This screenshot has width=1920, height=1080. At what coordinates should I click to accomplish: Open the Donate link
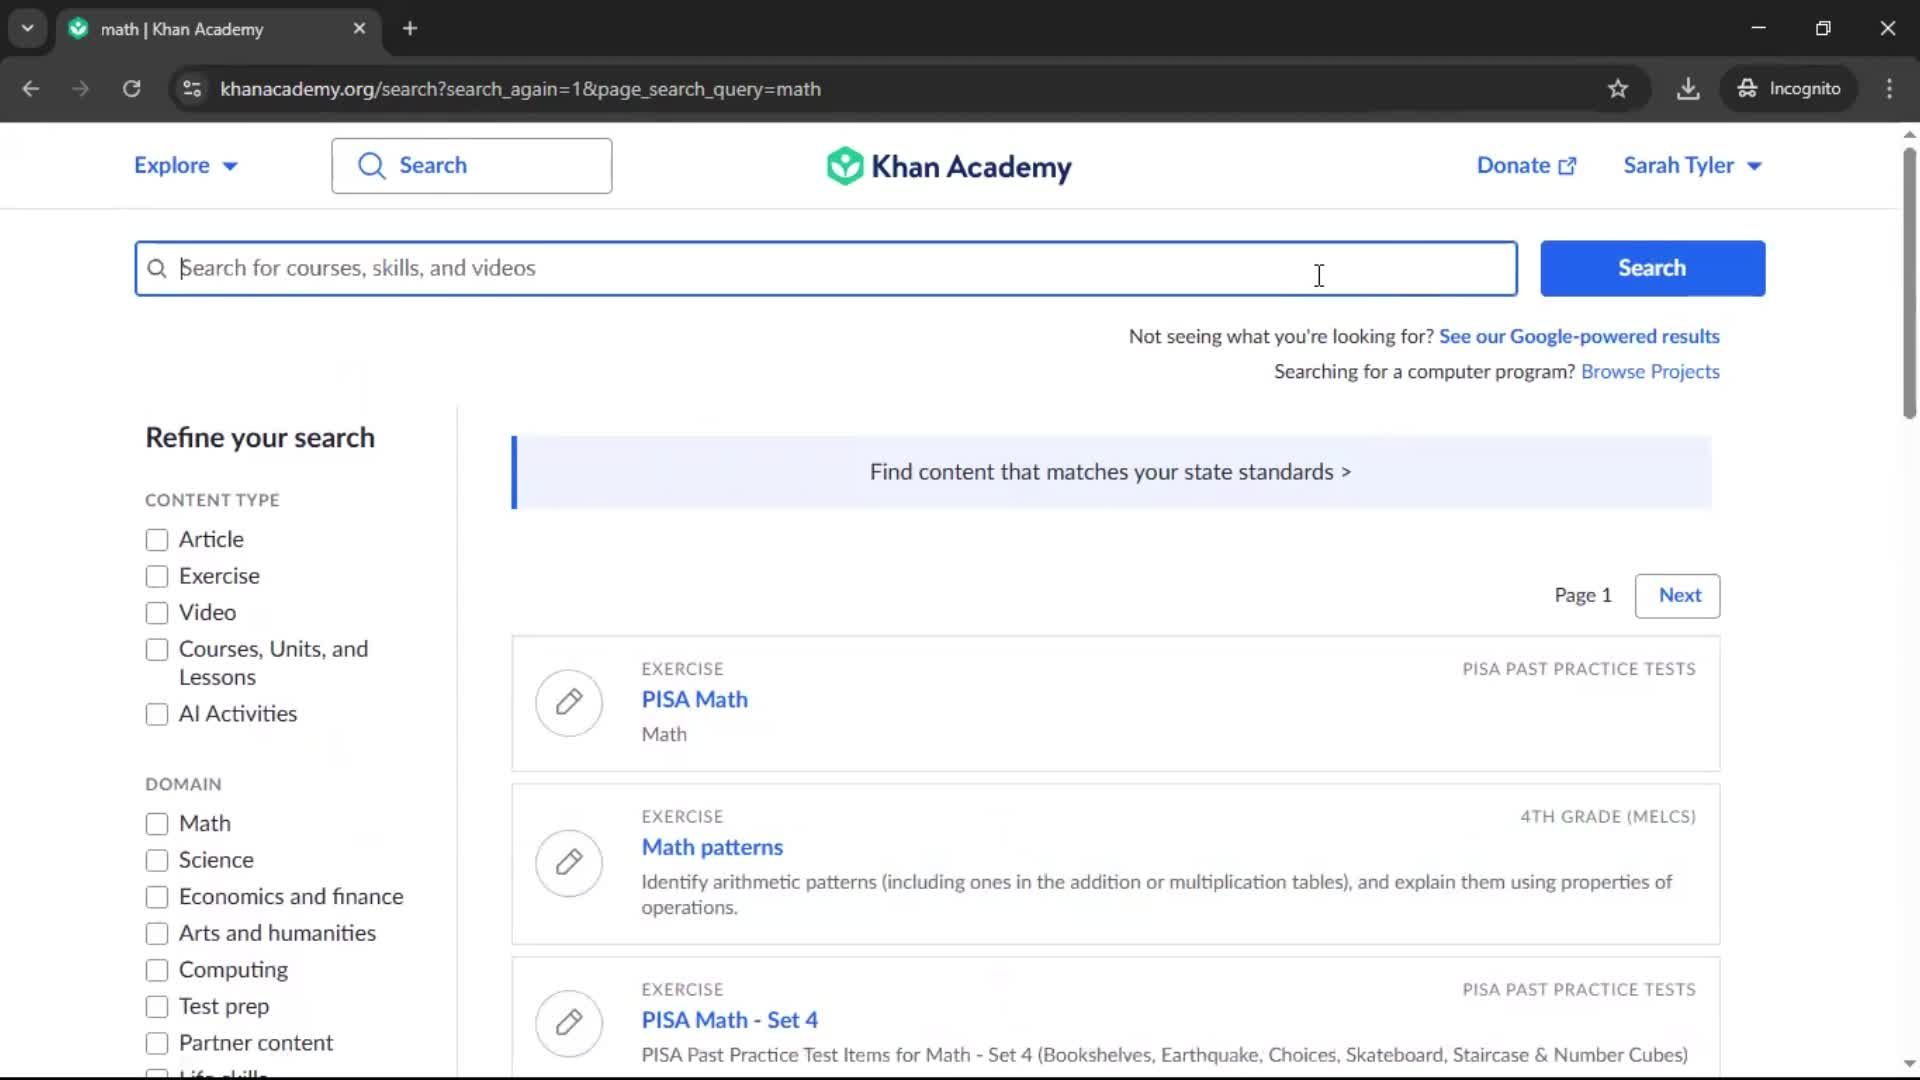(x=1526, y=166)
